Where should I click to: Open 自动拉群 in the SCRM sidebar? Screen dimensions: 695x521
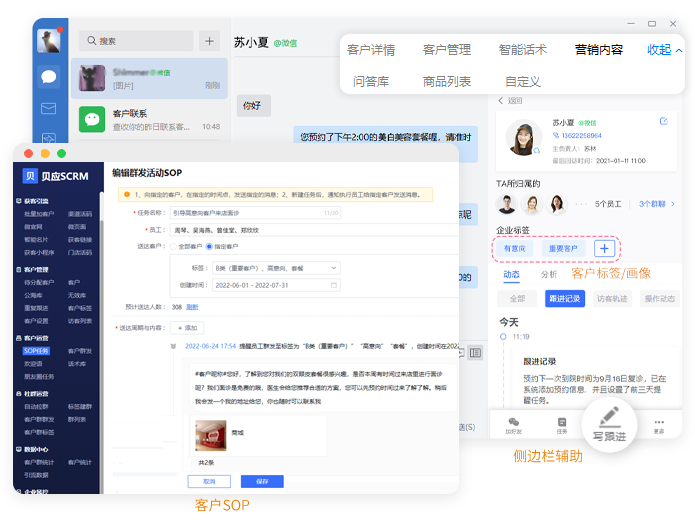[36, 407]
